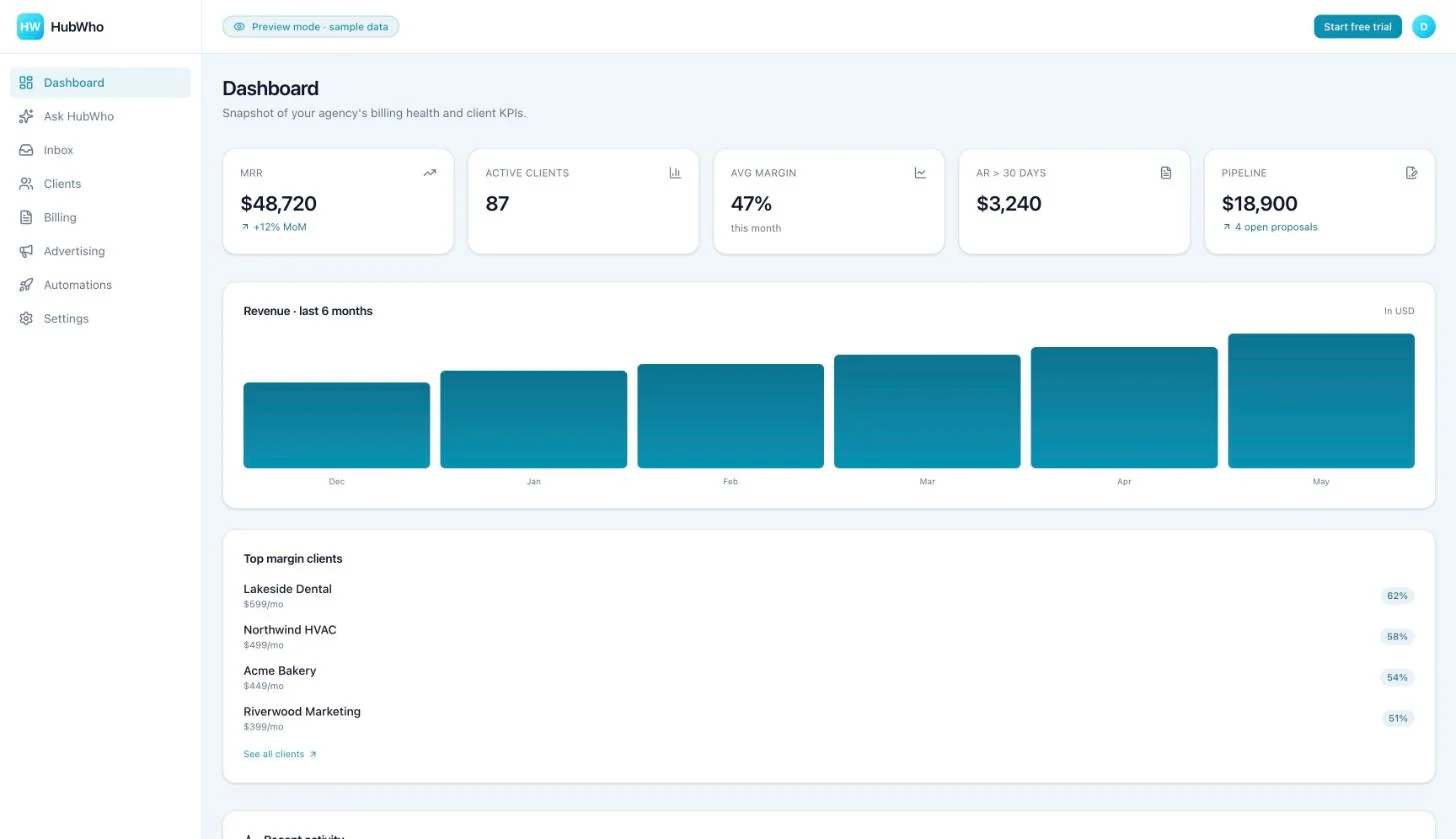1456x839 pixels.
Task: Click the May revenue bar
Action: click(1321, 401)
